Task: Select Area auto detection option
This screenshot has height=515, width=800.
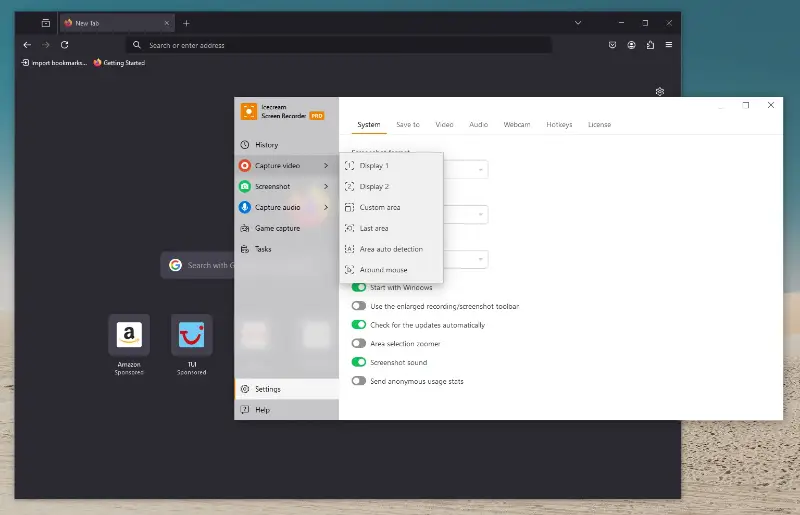Action: pos(391,249)
